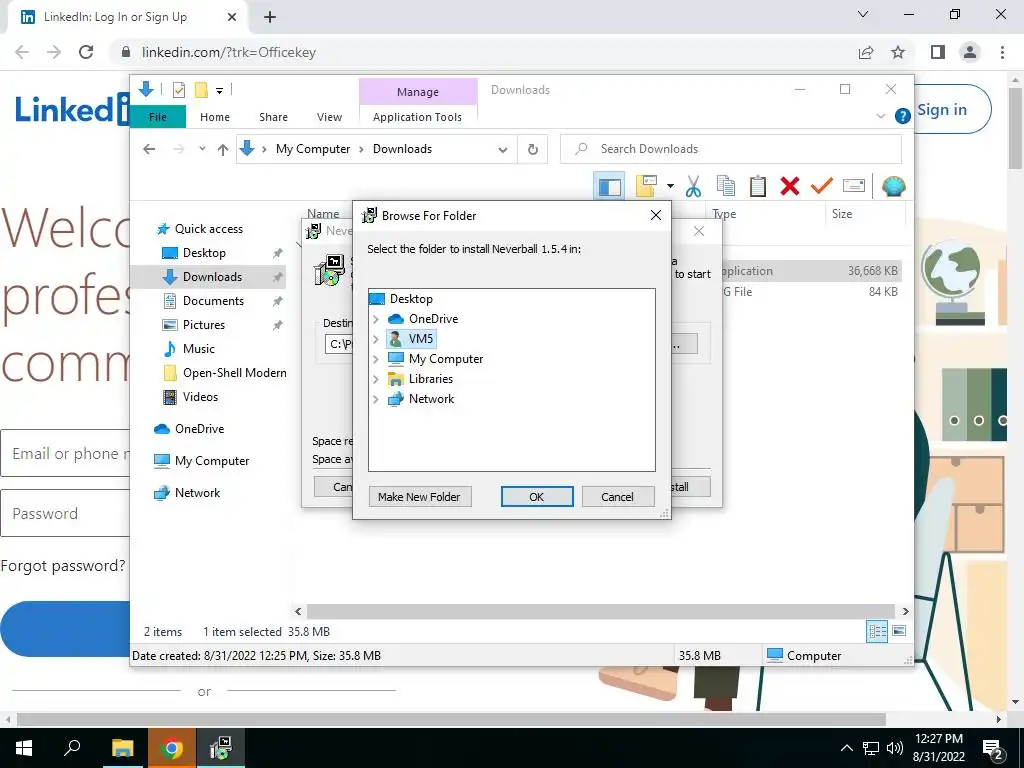Click the red X Delete icon in toolbar

pos(790,187)
